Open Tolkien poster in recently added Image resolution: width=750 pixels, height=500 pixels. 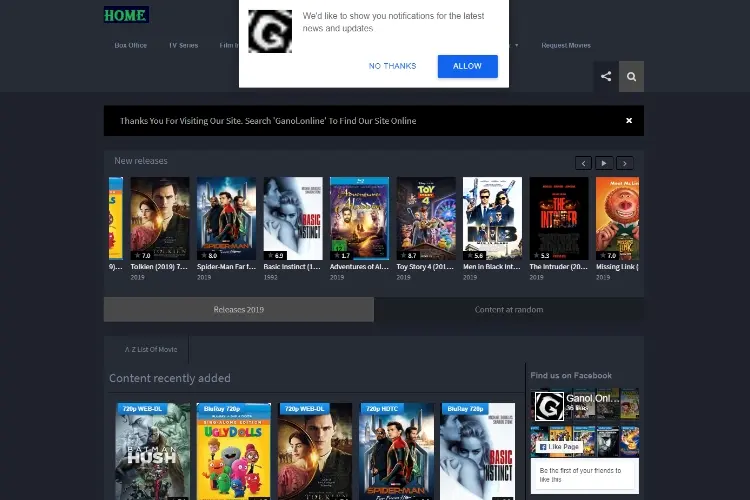pos(315,451)
